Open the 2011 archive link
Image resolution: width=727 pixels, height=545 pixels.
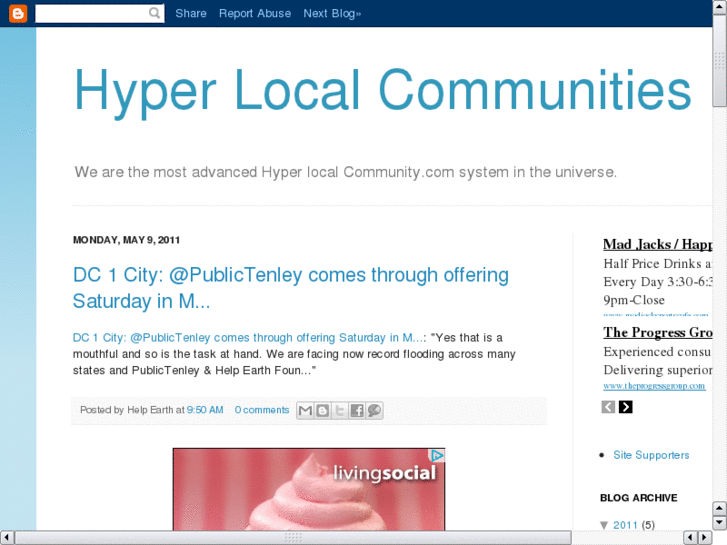(x=625, y=525)
